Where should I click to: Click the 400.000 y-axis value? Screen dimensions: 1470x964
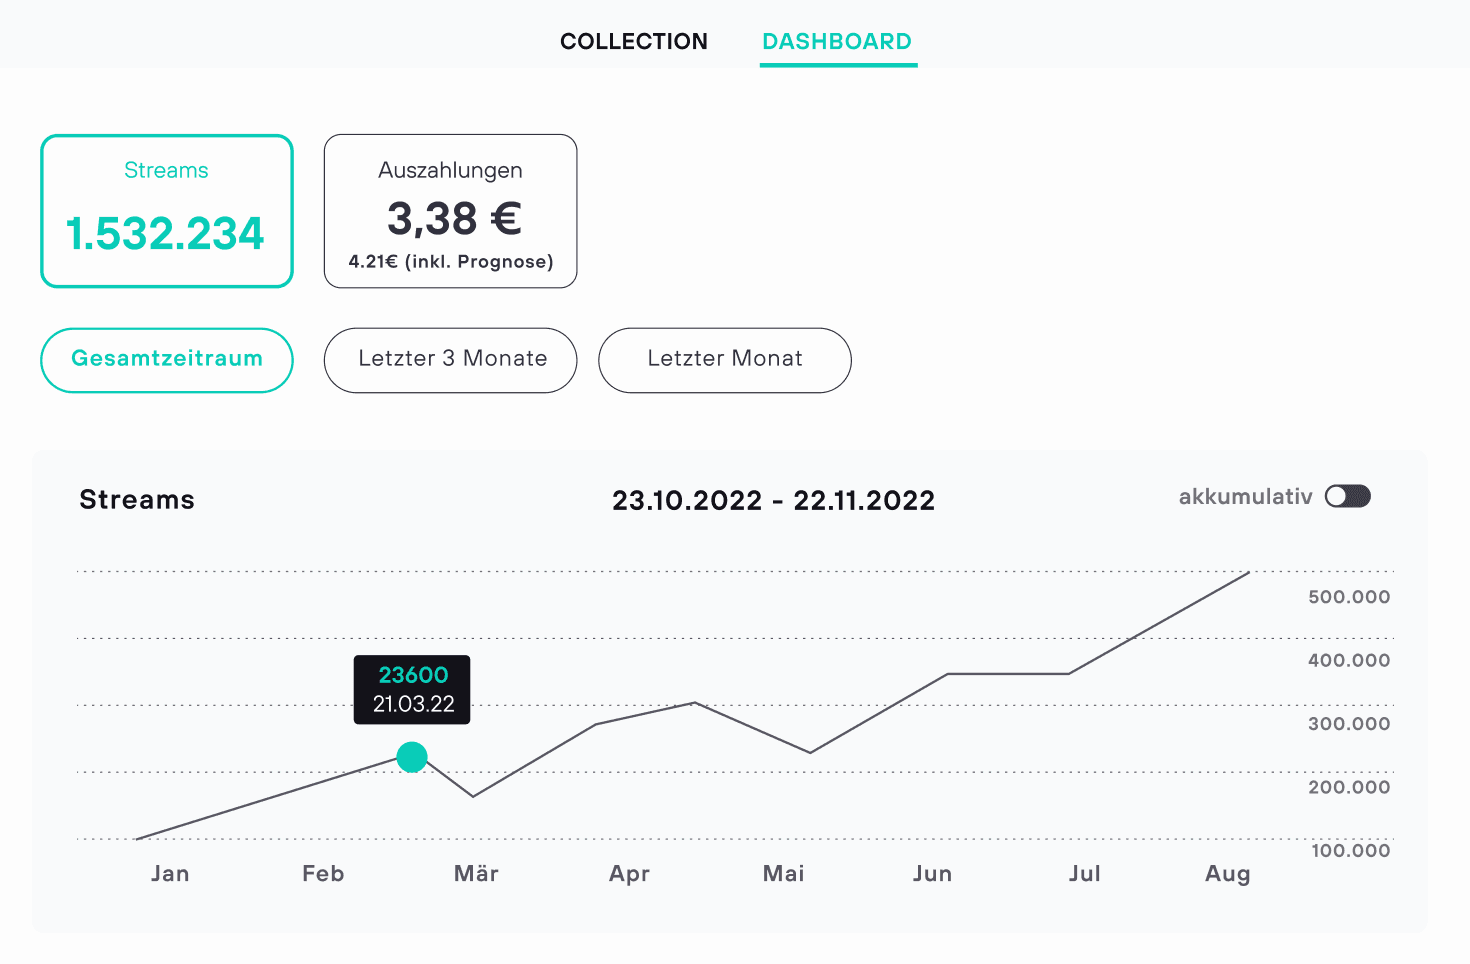coord(1349,660)
